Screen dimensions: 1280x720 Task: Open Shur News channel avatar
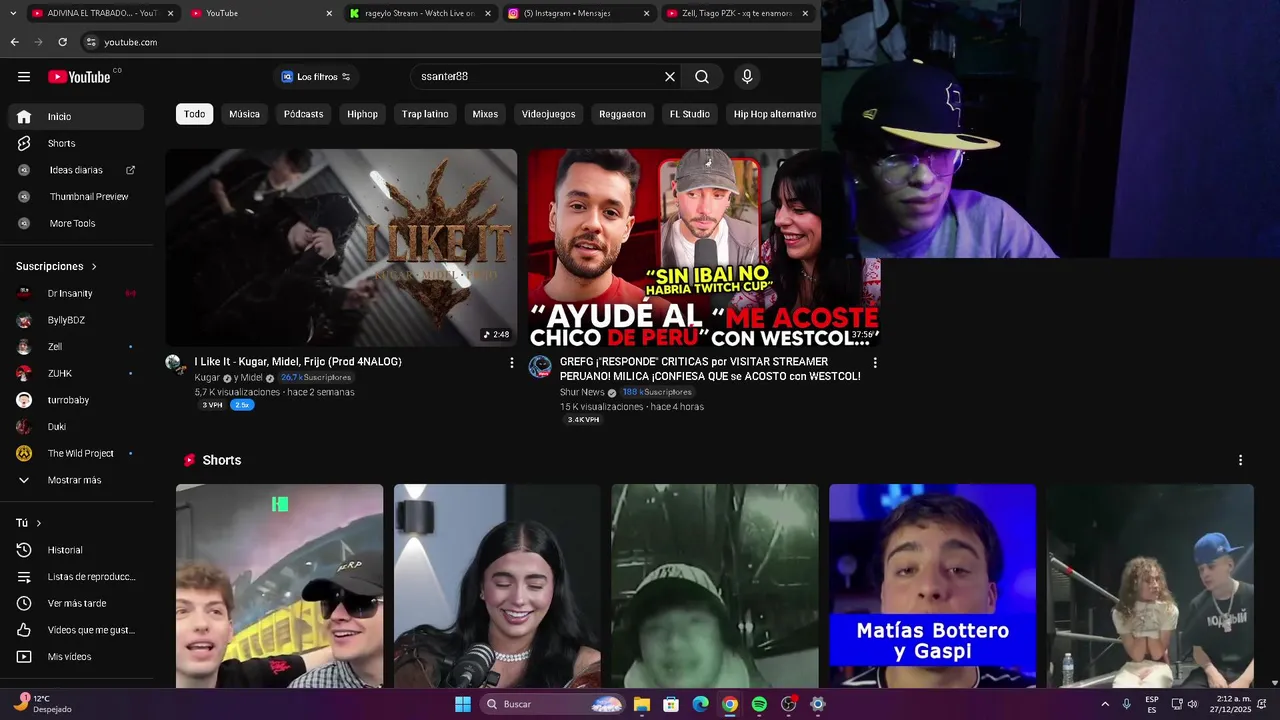click(540, 367)
